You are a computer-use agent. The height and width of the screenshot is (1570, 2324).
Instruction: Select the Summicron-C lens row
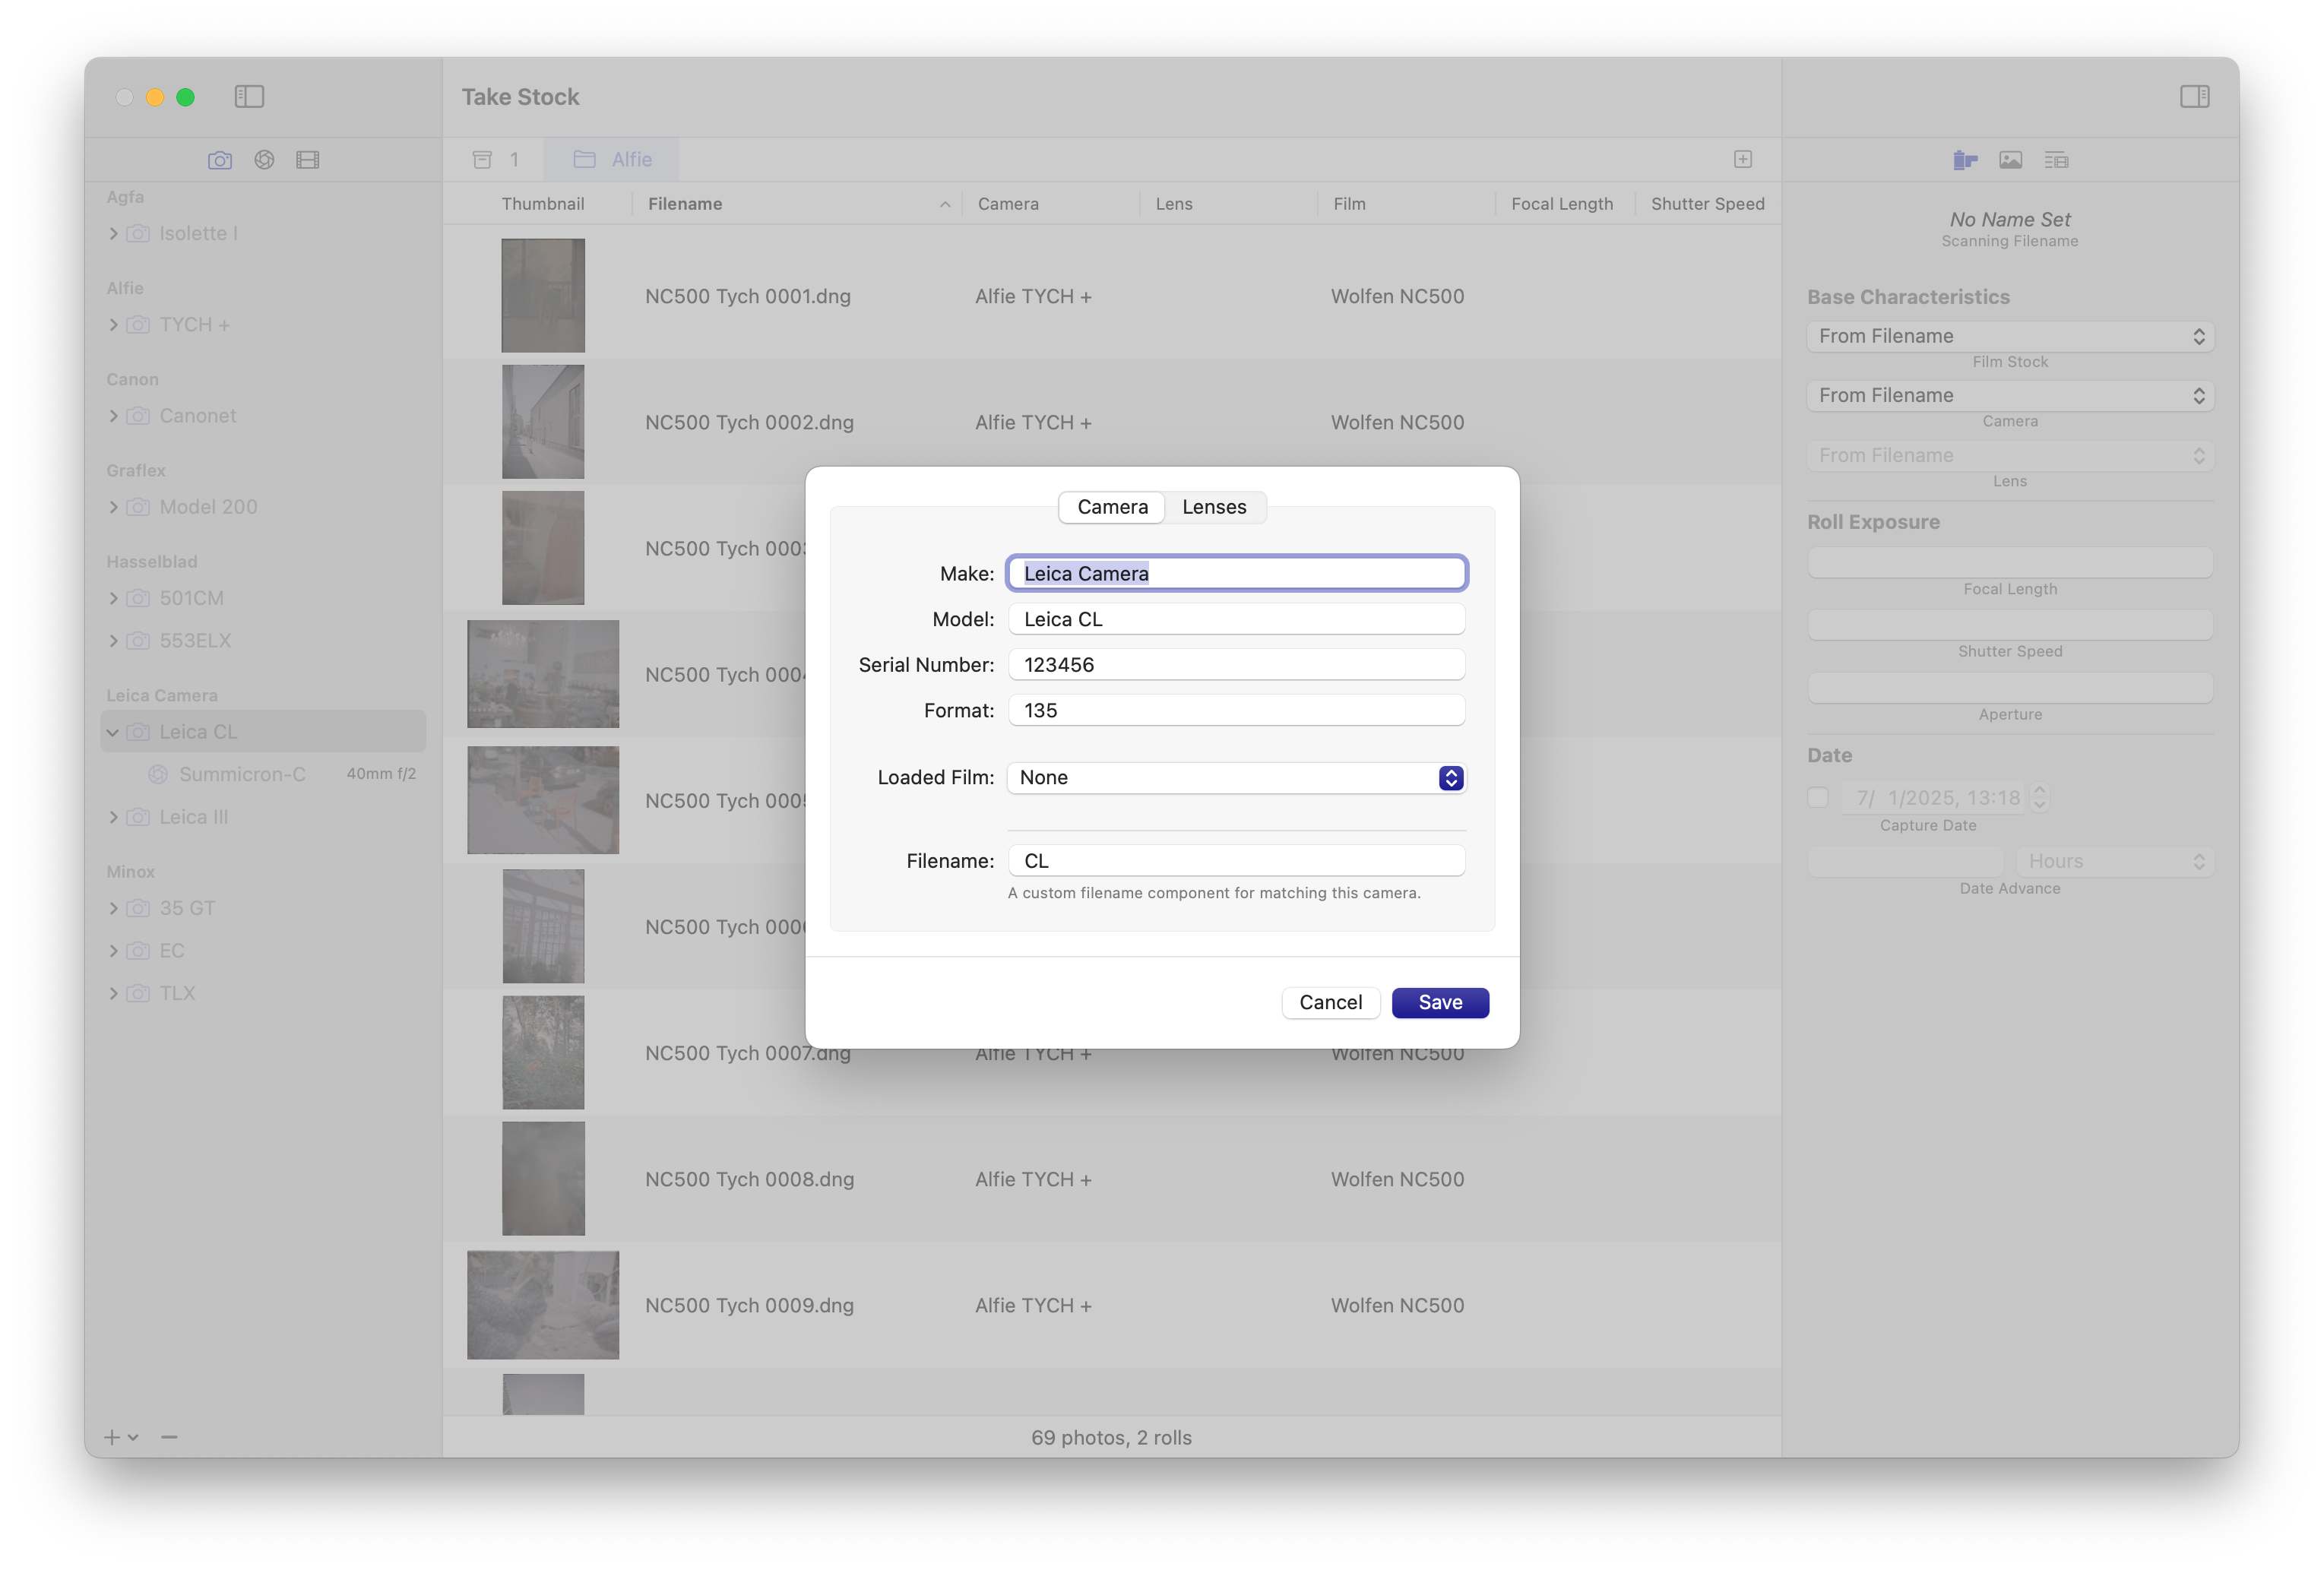coord(263,774)
